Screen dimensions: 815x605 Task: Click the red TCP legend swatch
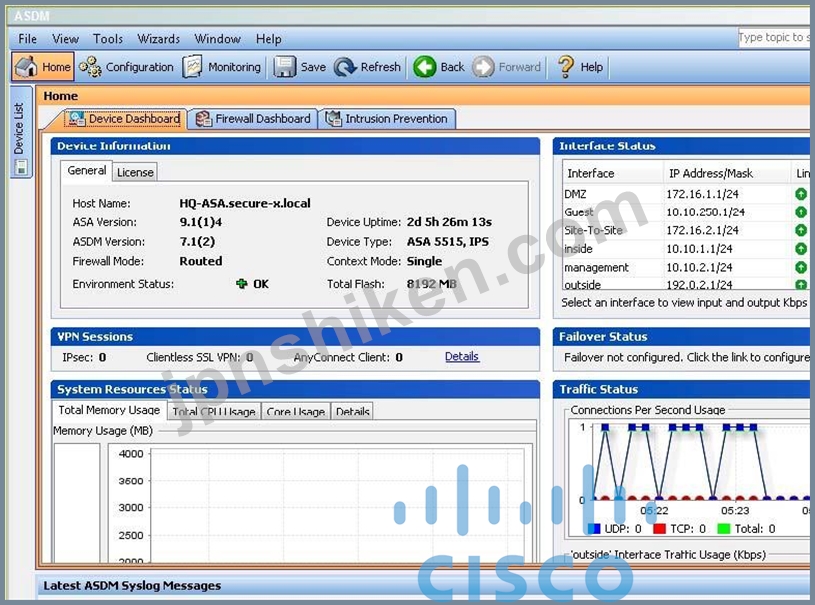pyautogui.click(x=660, y=529)
